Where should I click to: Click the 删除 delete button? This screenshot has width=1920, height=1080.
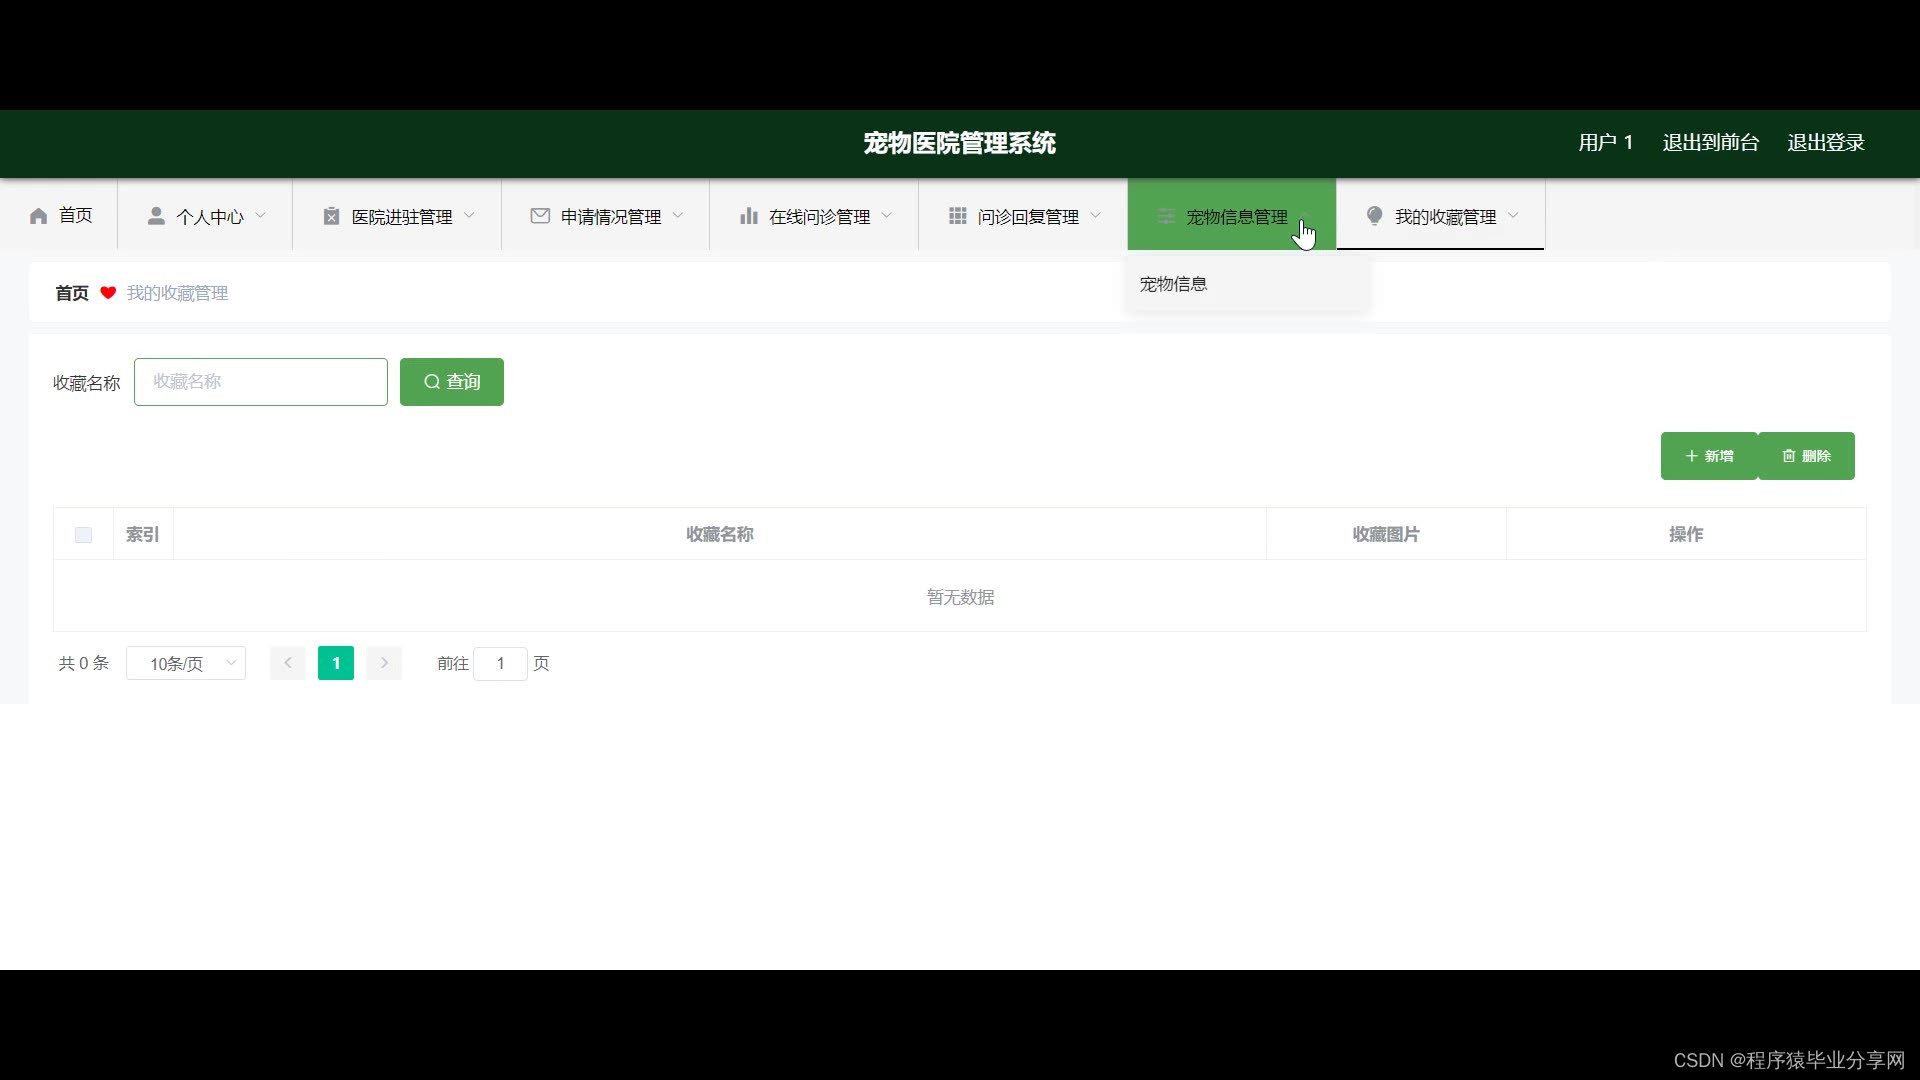[x=1806, y=456]
